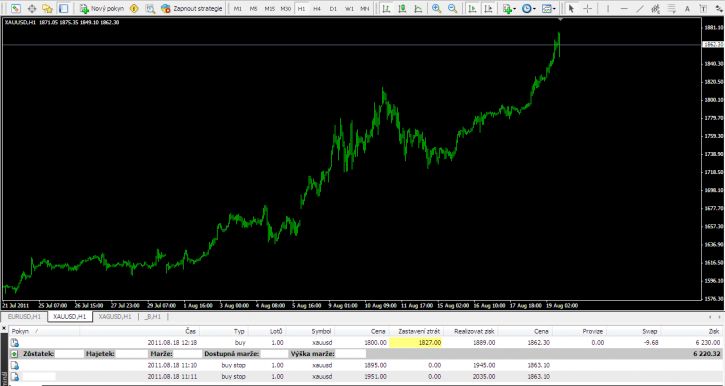The height and width of the screenshot is (386, 725).
Task: Open the chart templates dropdown
Action: click(548, 8)
